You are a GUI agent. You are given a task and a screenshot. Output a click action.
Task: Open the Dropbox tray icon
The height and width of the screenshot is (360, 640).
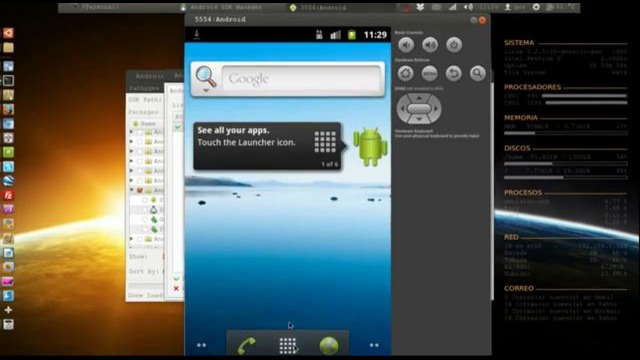click(420, 7)
